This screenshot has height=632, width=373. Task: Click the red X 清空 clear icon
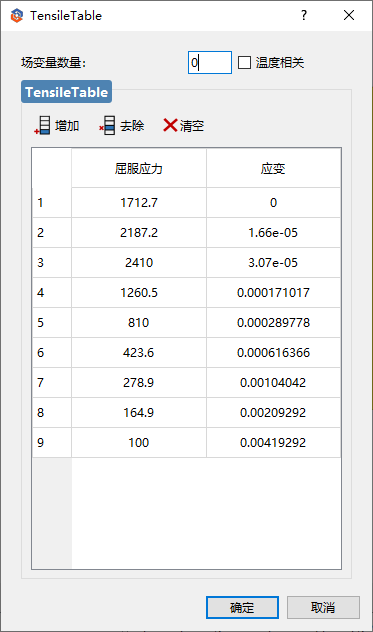pyautogui.click(x=170, y=125)
